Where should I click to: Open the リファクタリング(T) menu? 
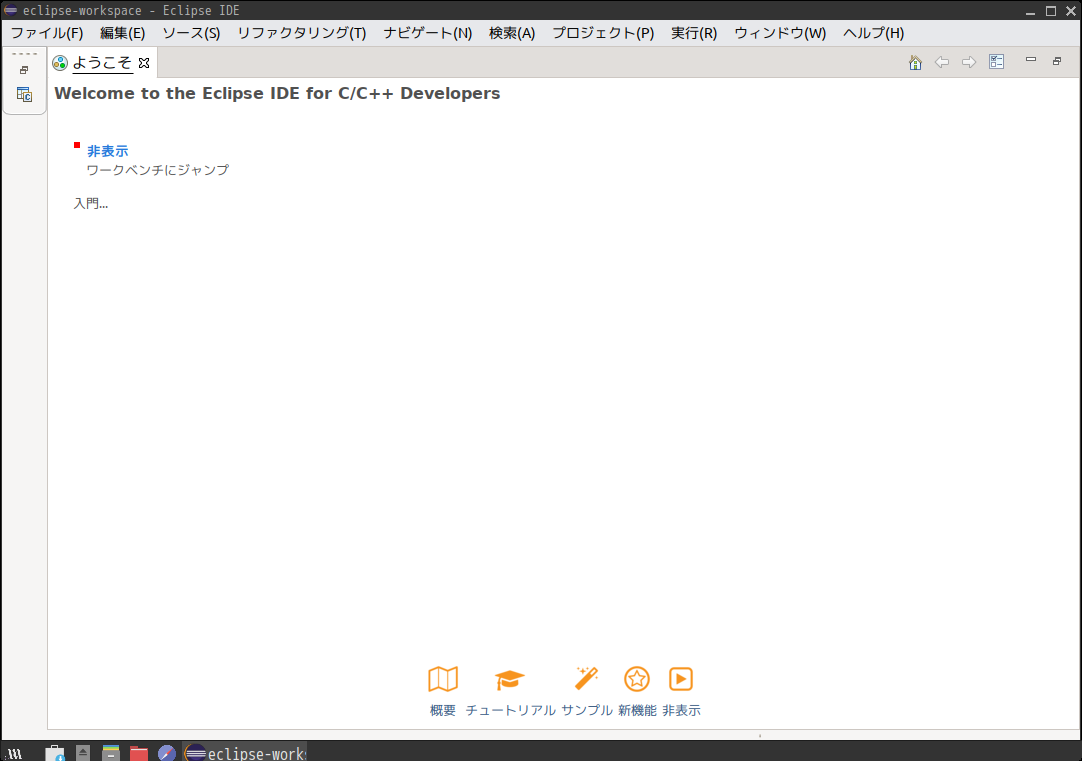click(302, 33)
